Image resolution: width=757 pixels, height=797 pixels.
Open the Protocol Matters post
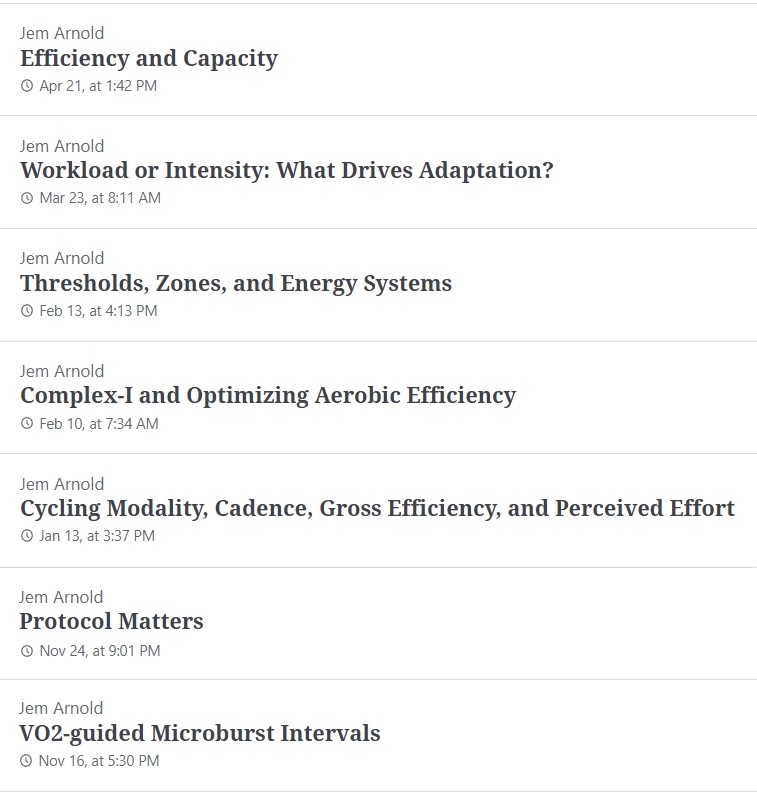point(111,621)
